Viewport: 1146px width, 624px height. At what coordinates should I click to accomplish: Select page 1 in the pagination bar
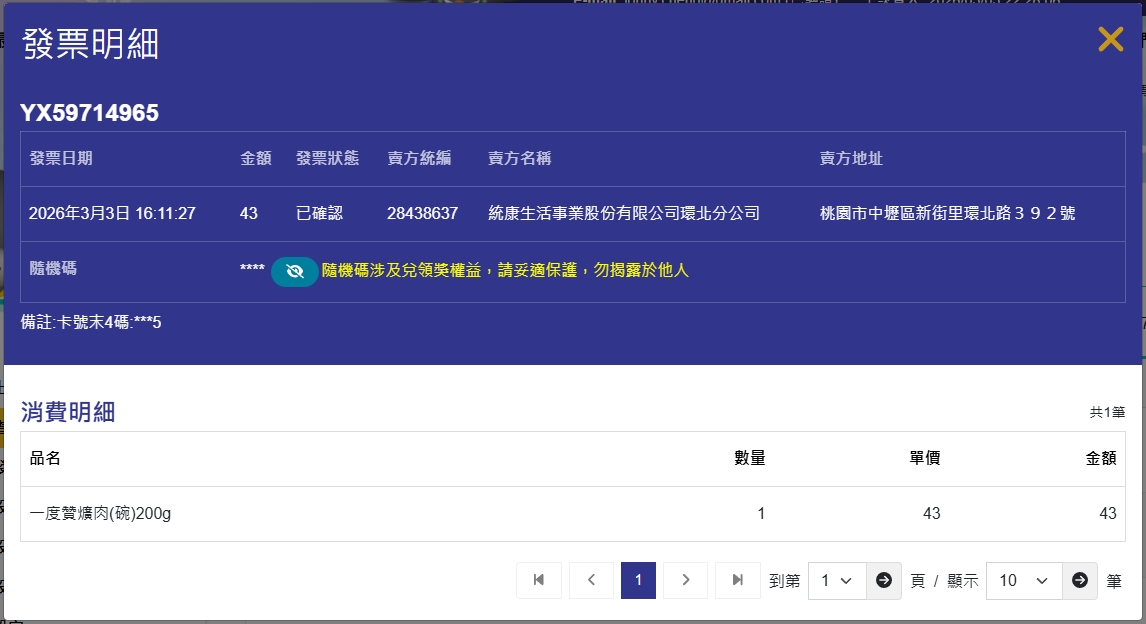tap(638, 580)
